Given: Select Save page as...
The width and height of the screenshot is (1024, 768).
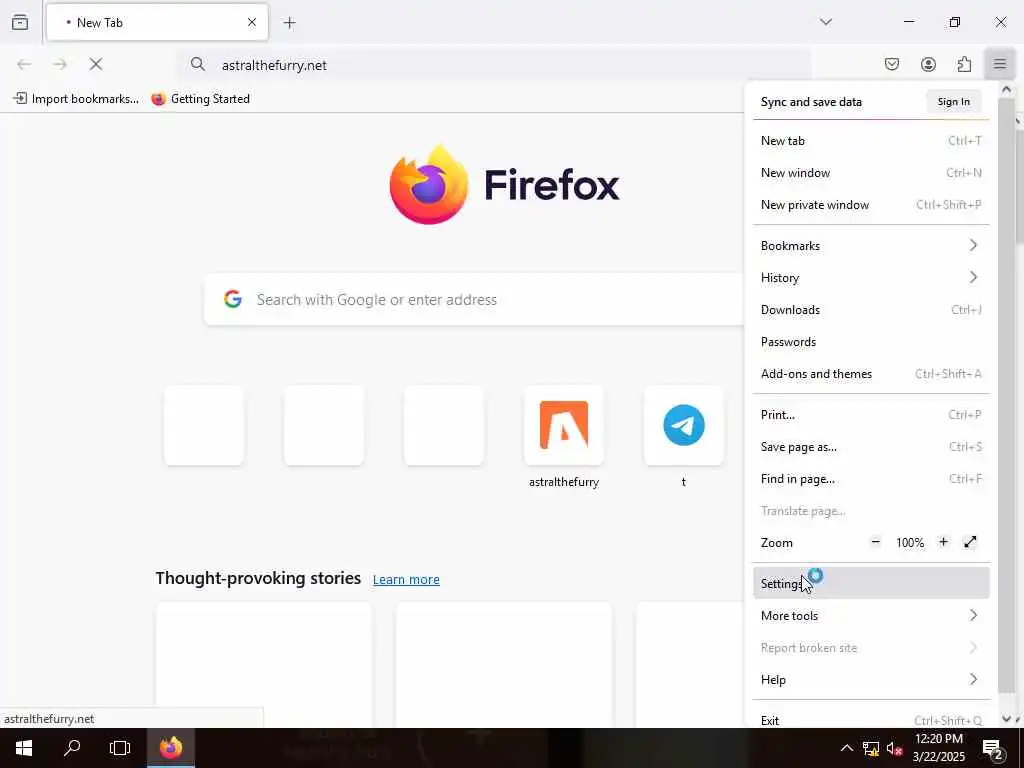Looking at the screenshot, I should 871,447.
